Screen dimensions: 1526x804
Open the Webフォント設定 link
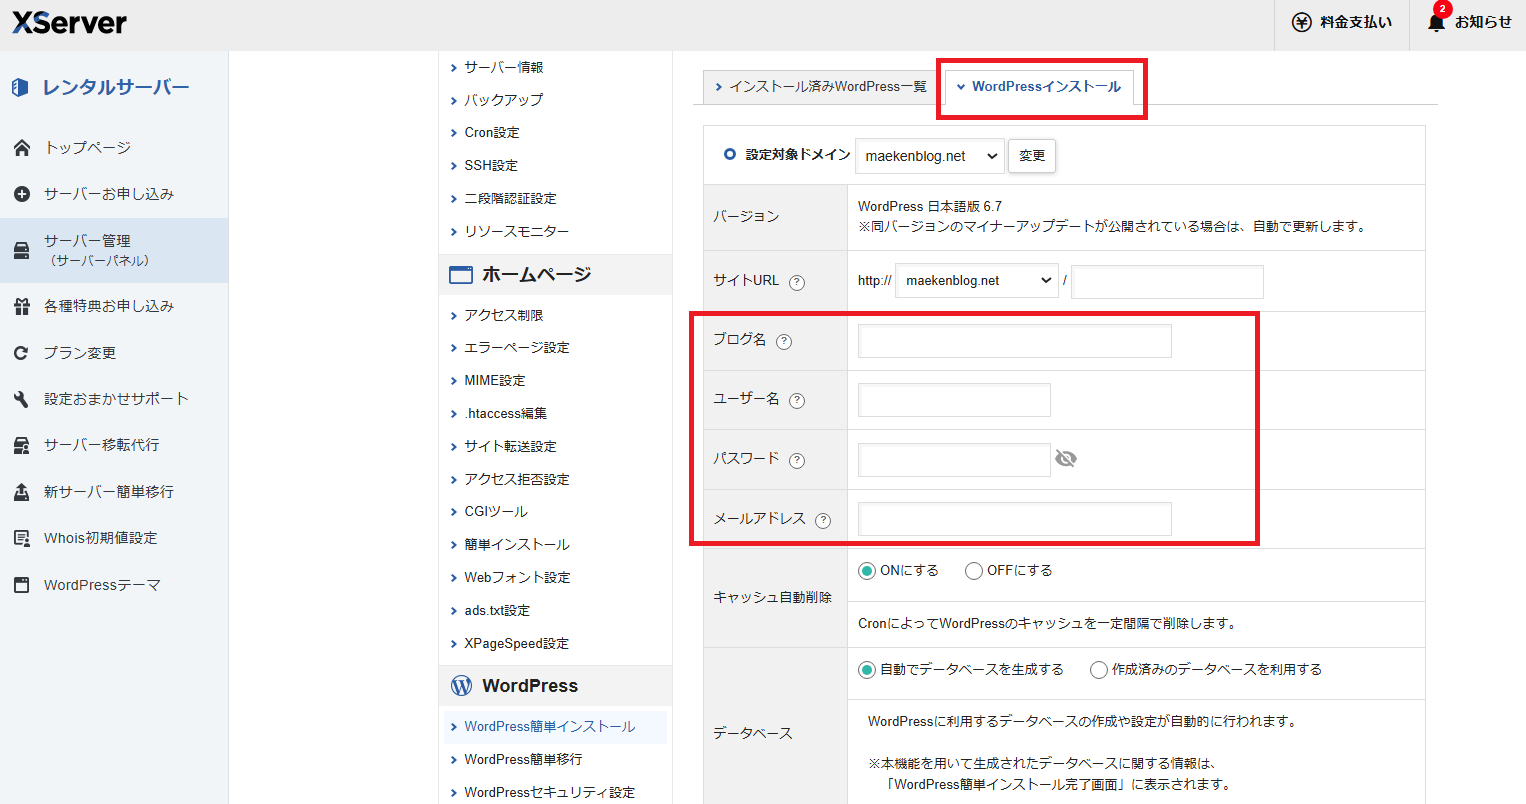click(x=517, y=578)
